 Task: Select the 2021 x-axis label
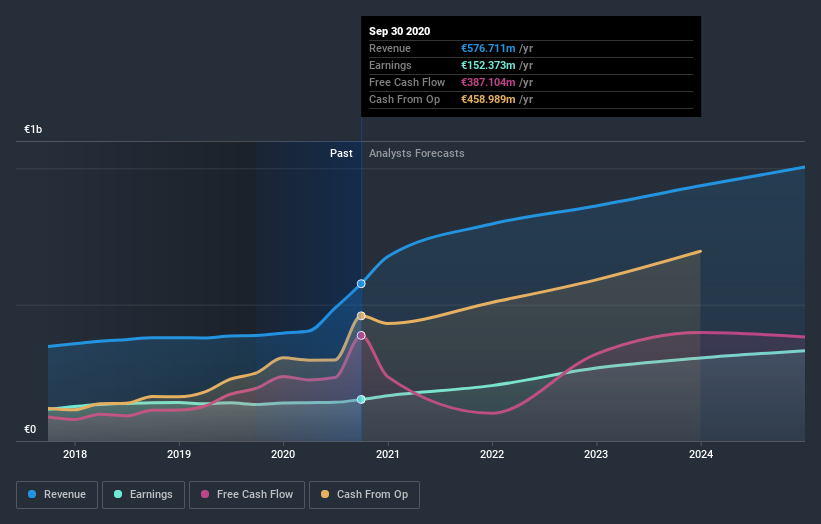(x=387, y=454)
